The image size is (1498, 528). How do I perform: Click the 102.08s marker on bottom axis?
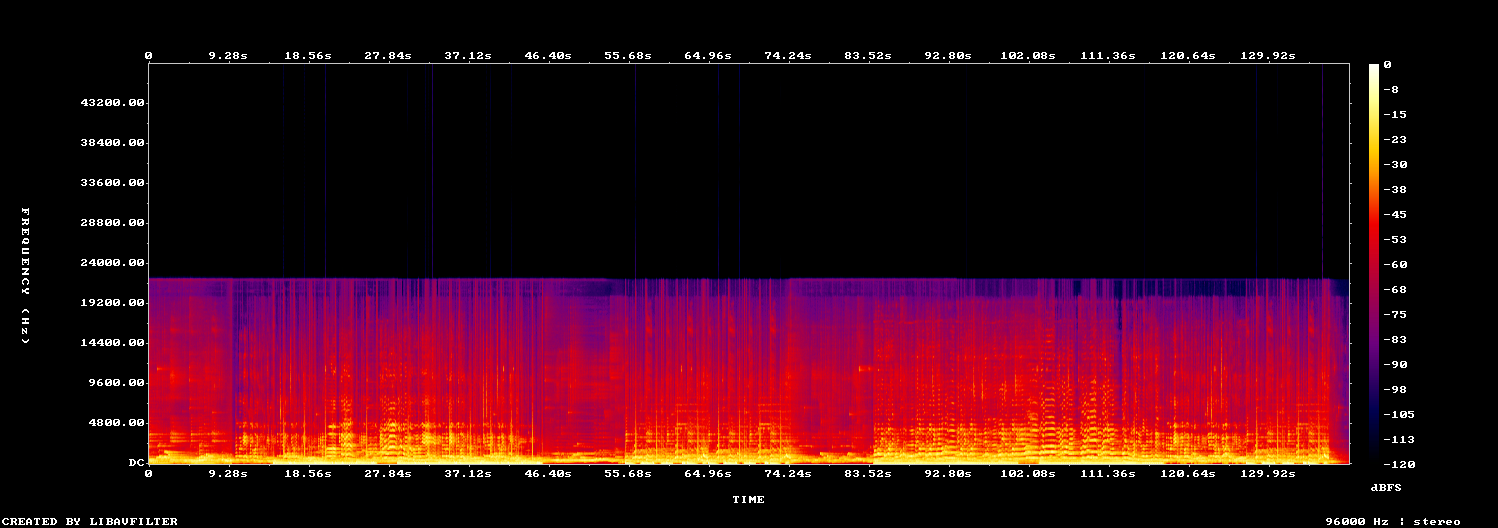pyautogui.click(x=1028, y=473)
